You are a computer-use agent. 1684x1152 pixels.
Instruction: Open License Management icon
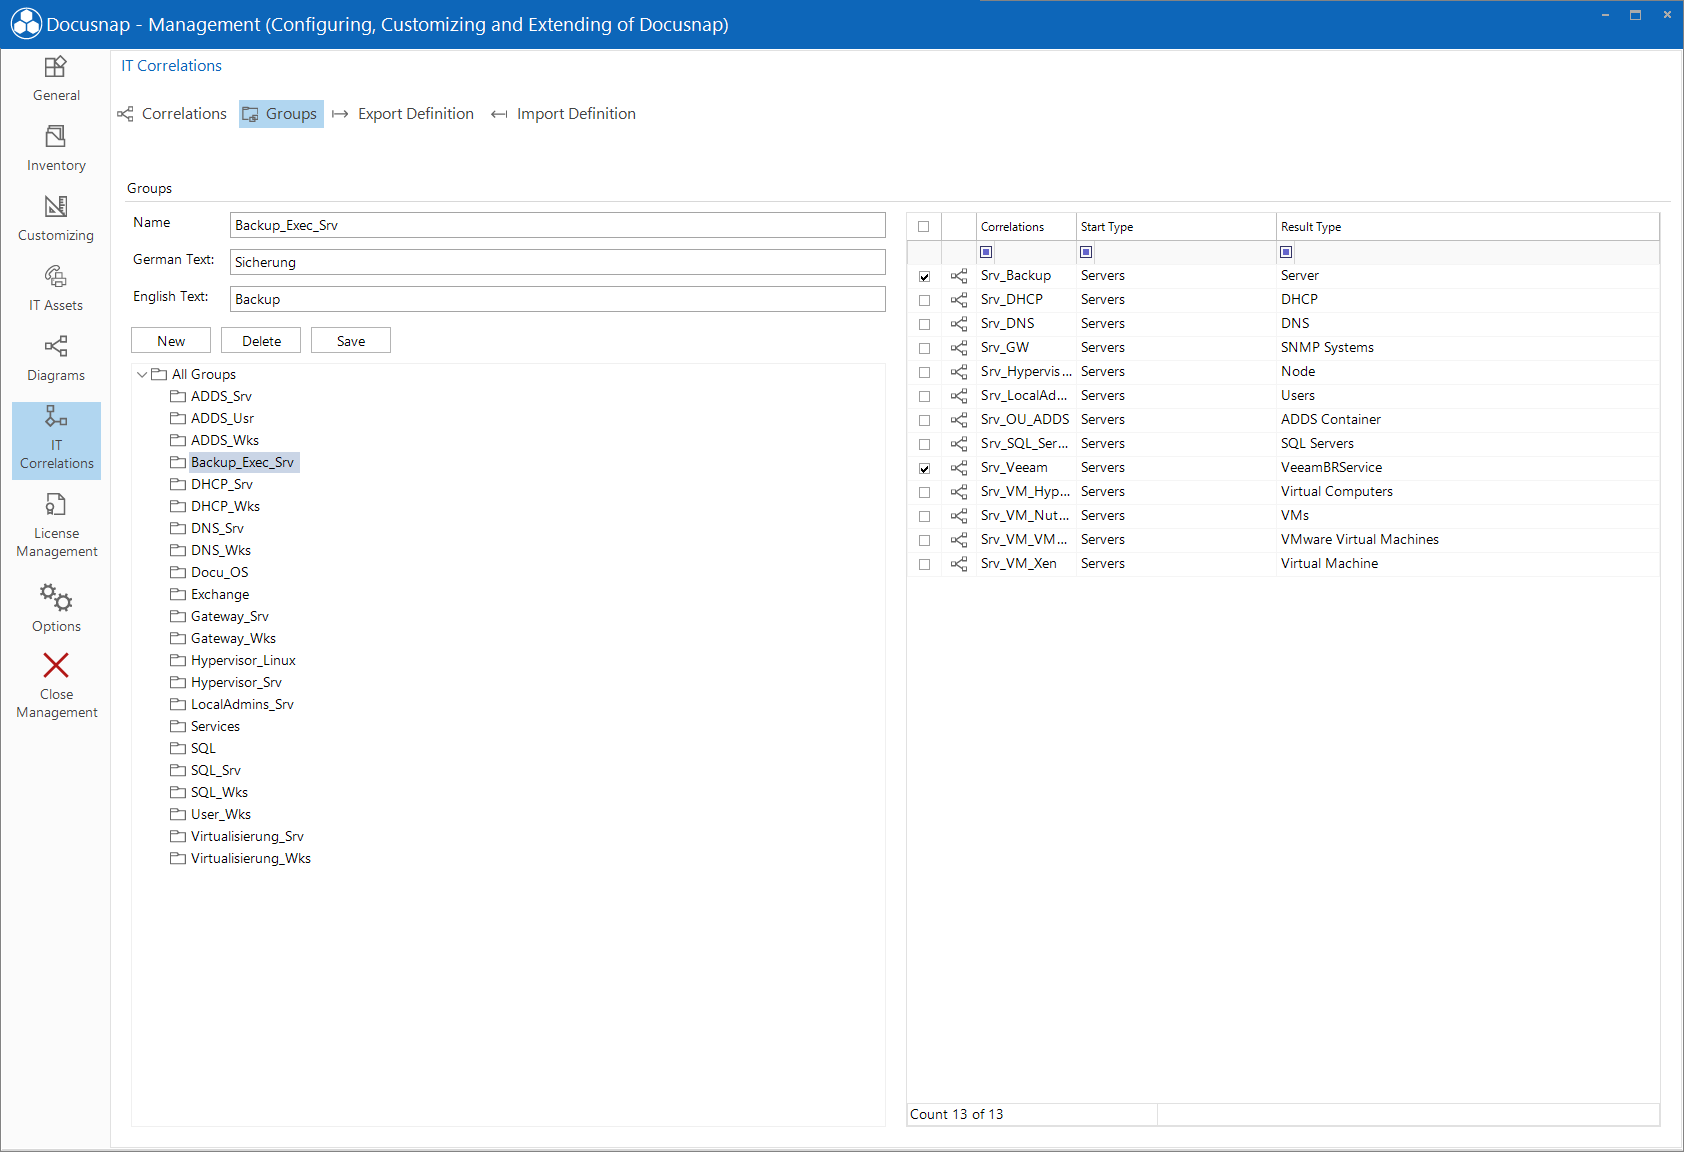tap(56, 504)
